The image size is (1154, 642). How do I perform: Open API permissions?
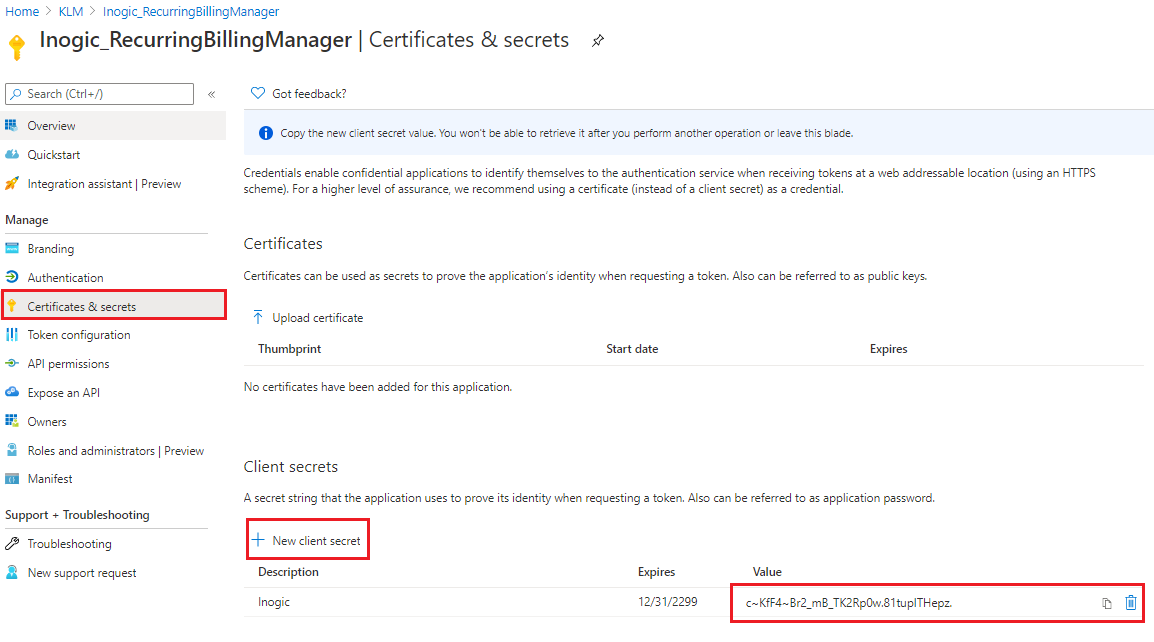68,364
